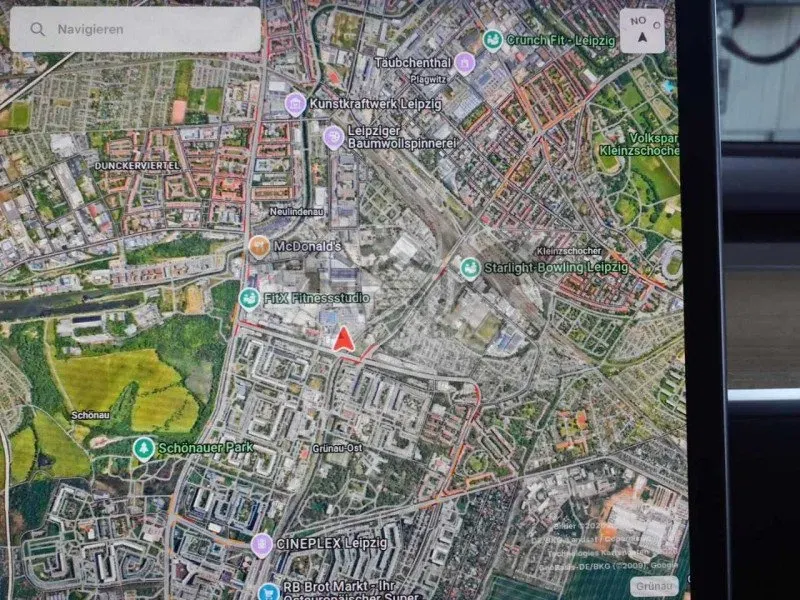Click the Grünau-Ost district label

click(x=337, y=448)
